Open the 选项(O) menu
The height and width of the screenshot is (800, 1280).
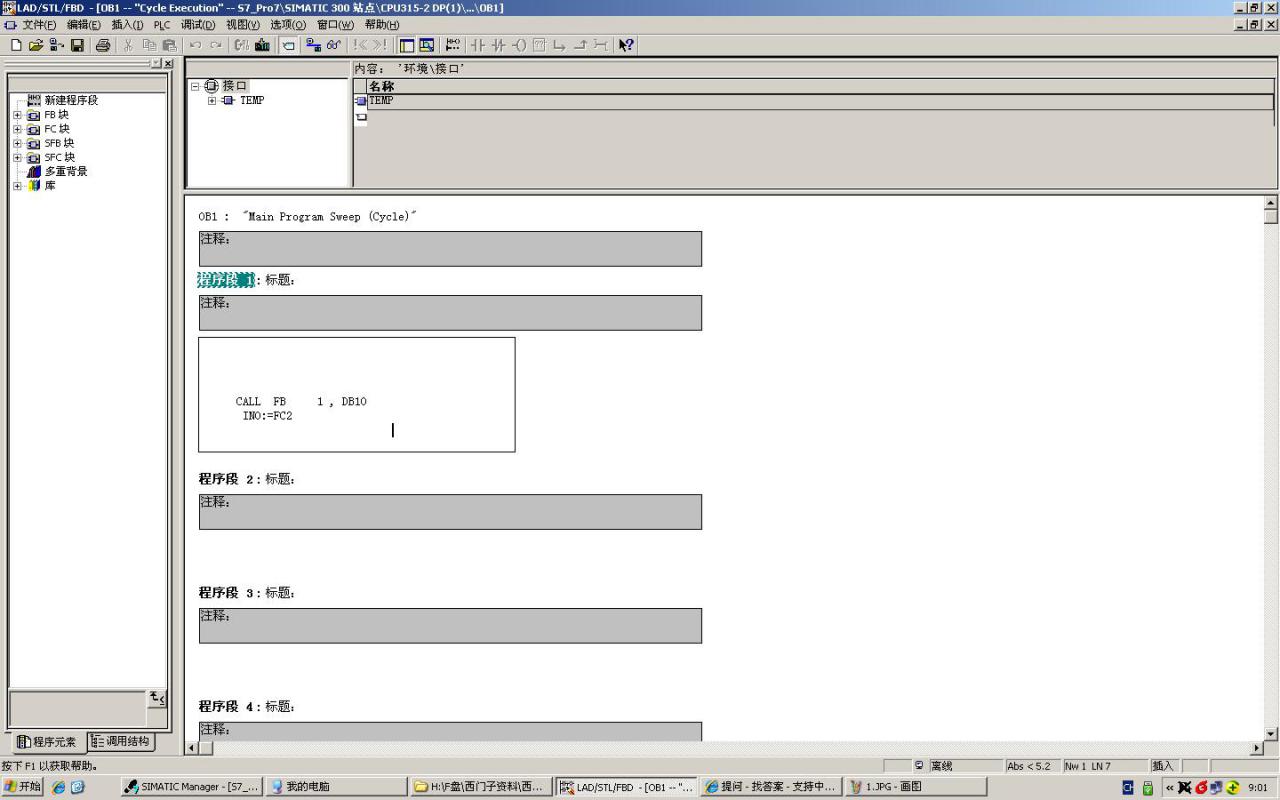[x=288, y=24]
